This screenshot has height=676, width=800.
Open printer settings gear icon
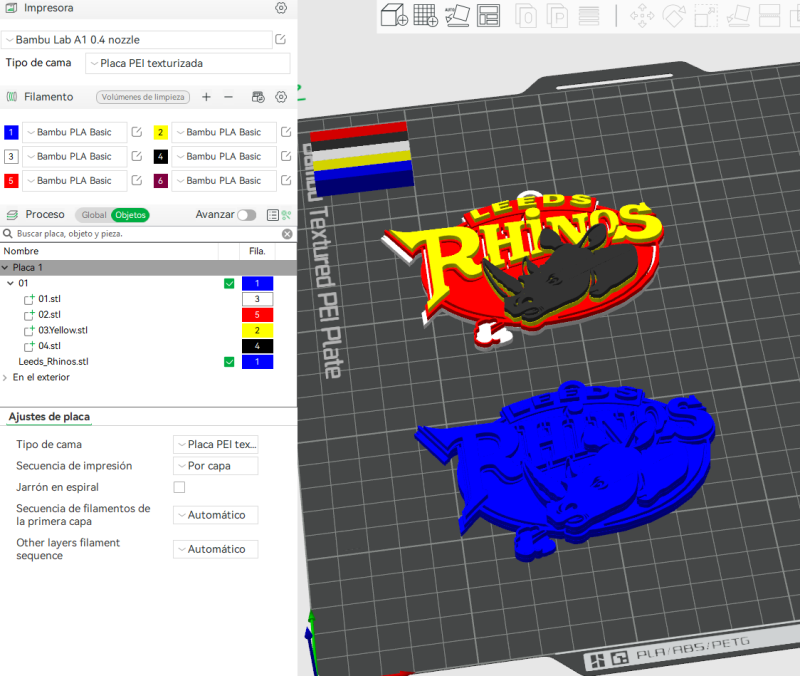click(x=281, y=8)
